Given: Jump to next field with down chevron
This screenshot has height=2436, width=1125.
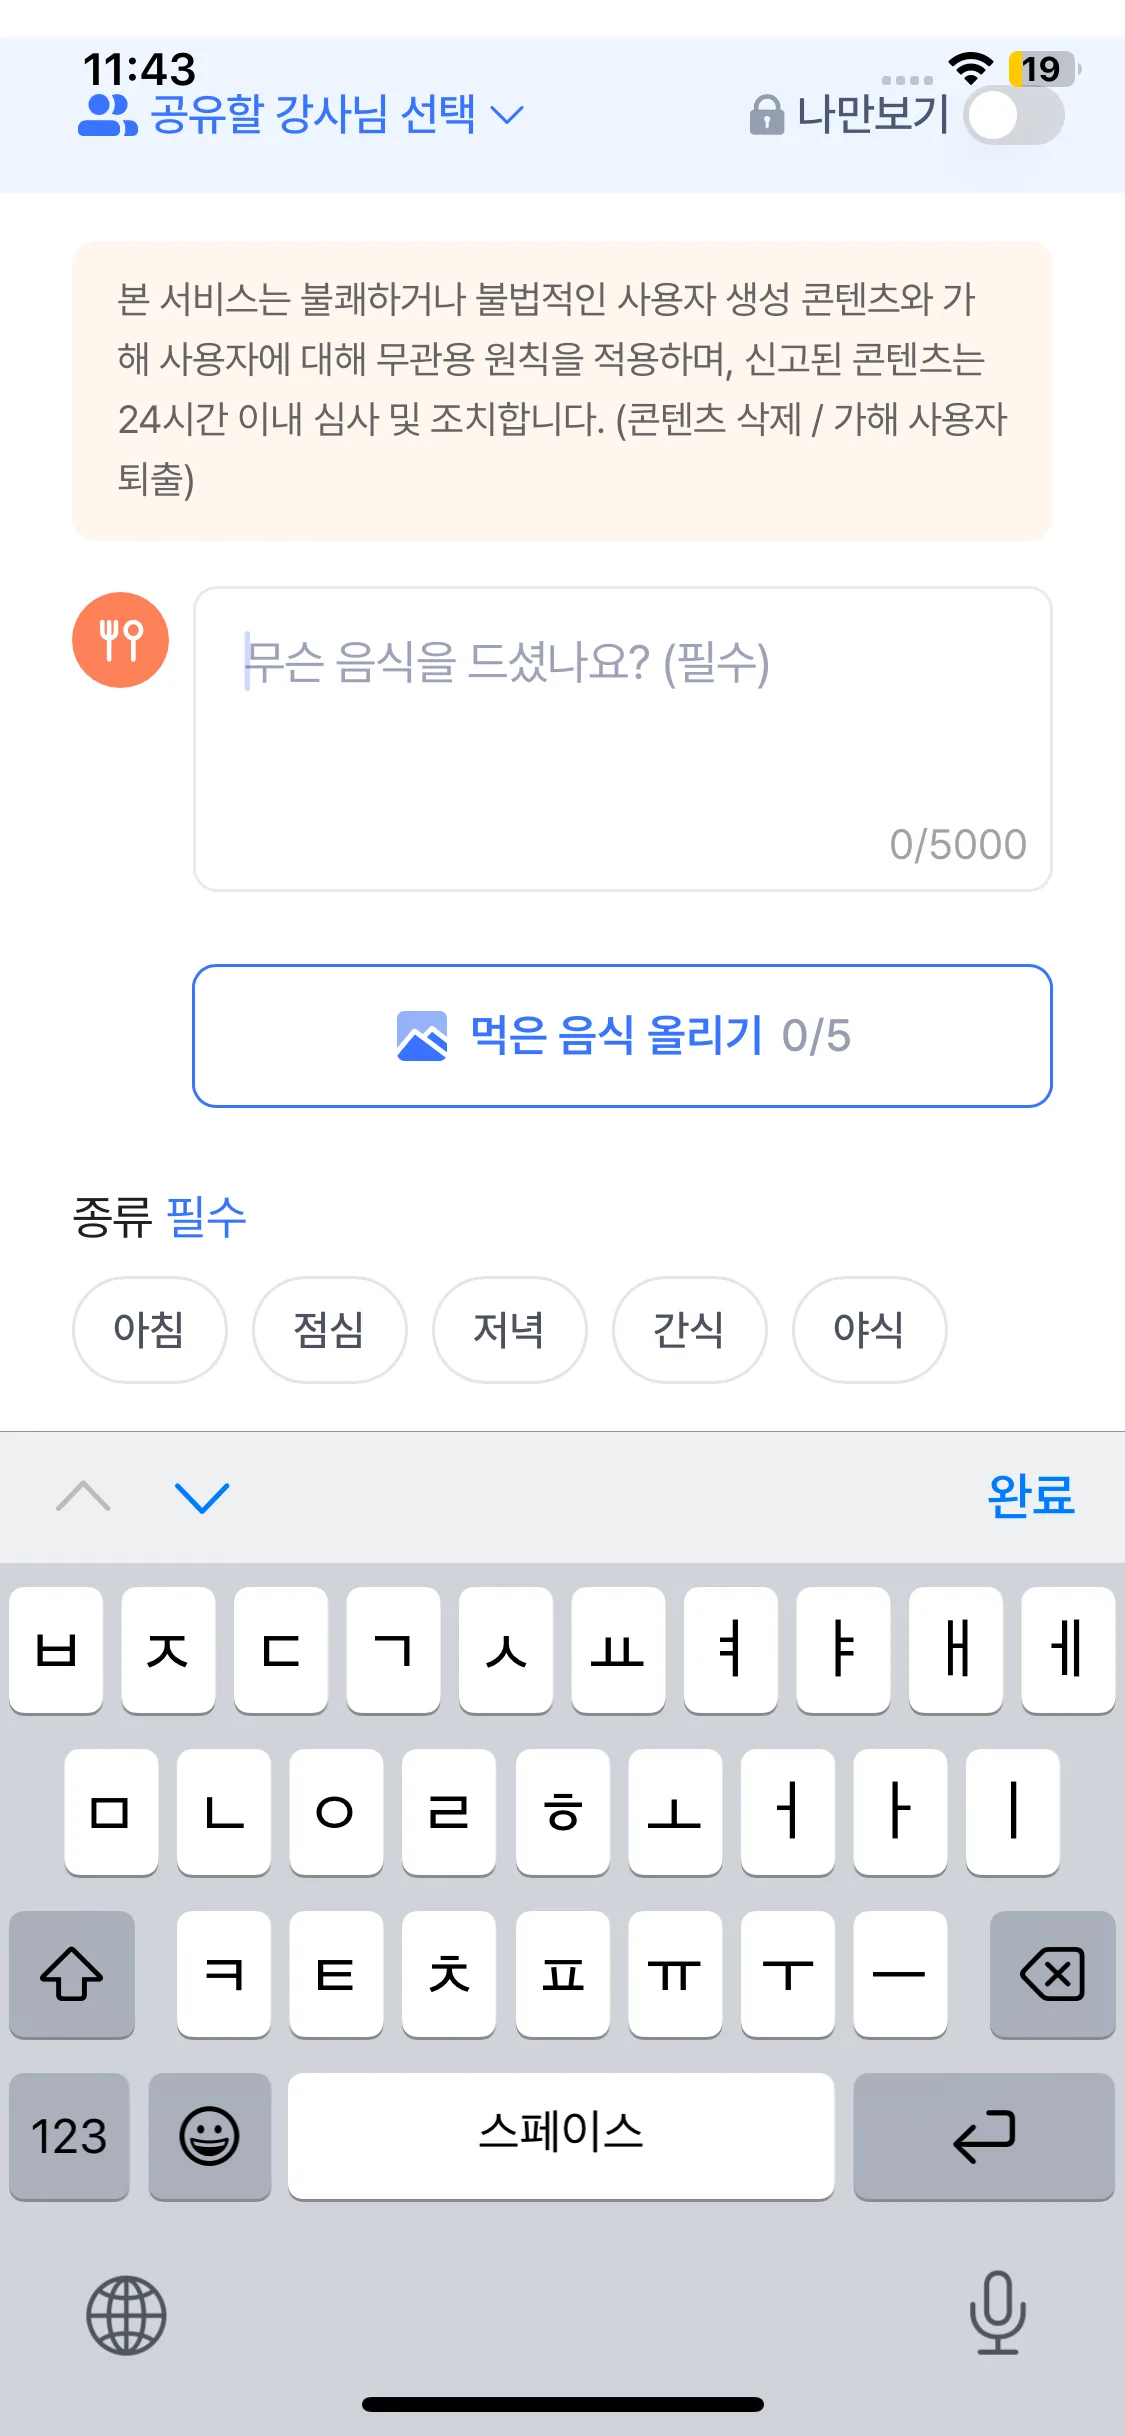Looking at the screenshot, I should [x=202, y=1497].
